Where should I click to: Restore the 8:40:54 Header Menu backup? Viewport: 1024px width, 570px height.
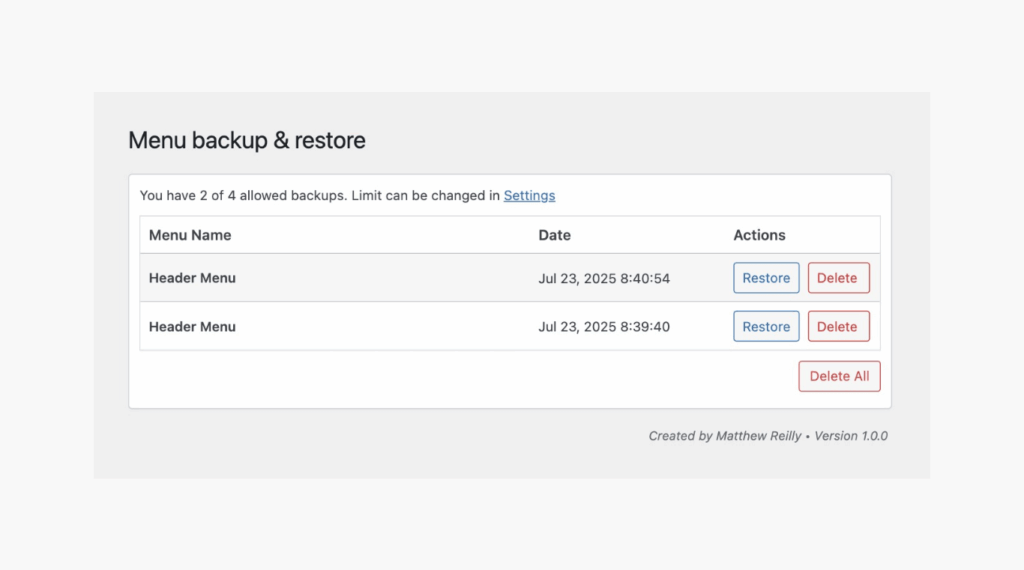pos(766,278)
